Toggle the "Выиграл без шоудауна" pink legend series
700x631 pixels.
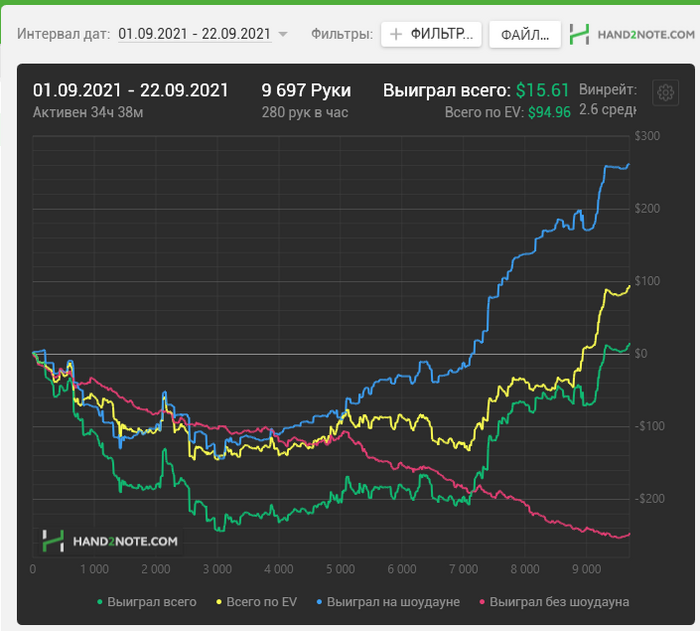[554, 602]
